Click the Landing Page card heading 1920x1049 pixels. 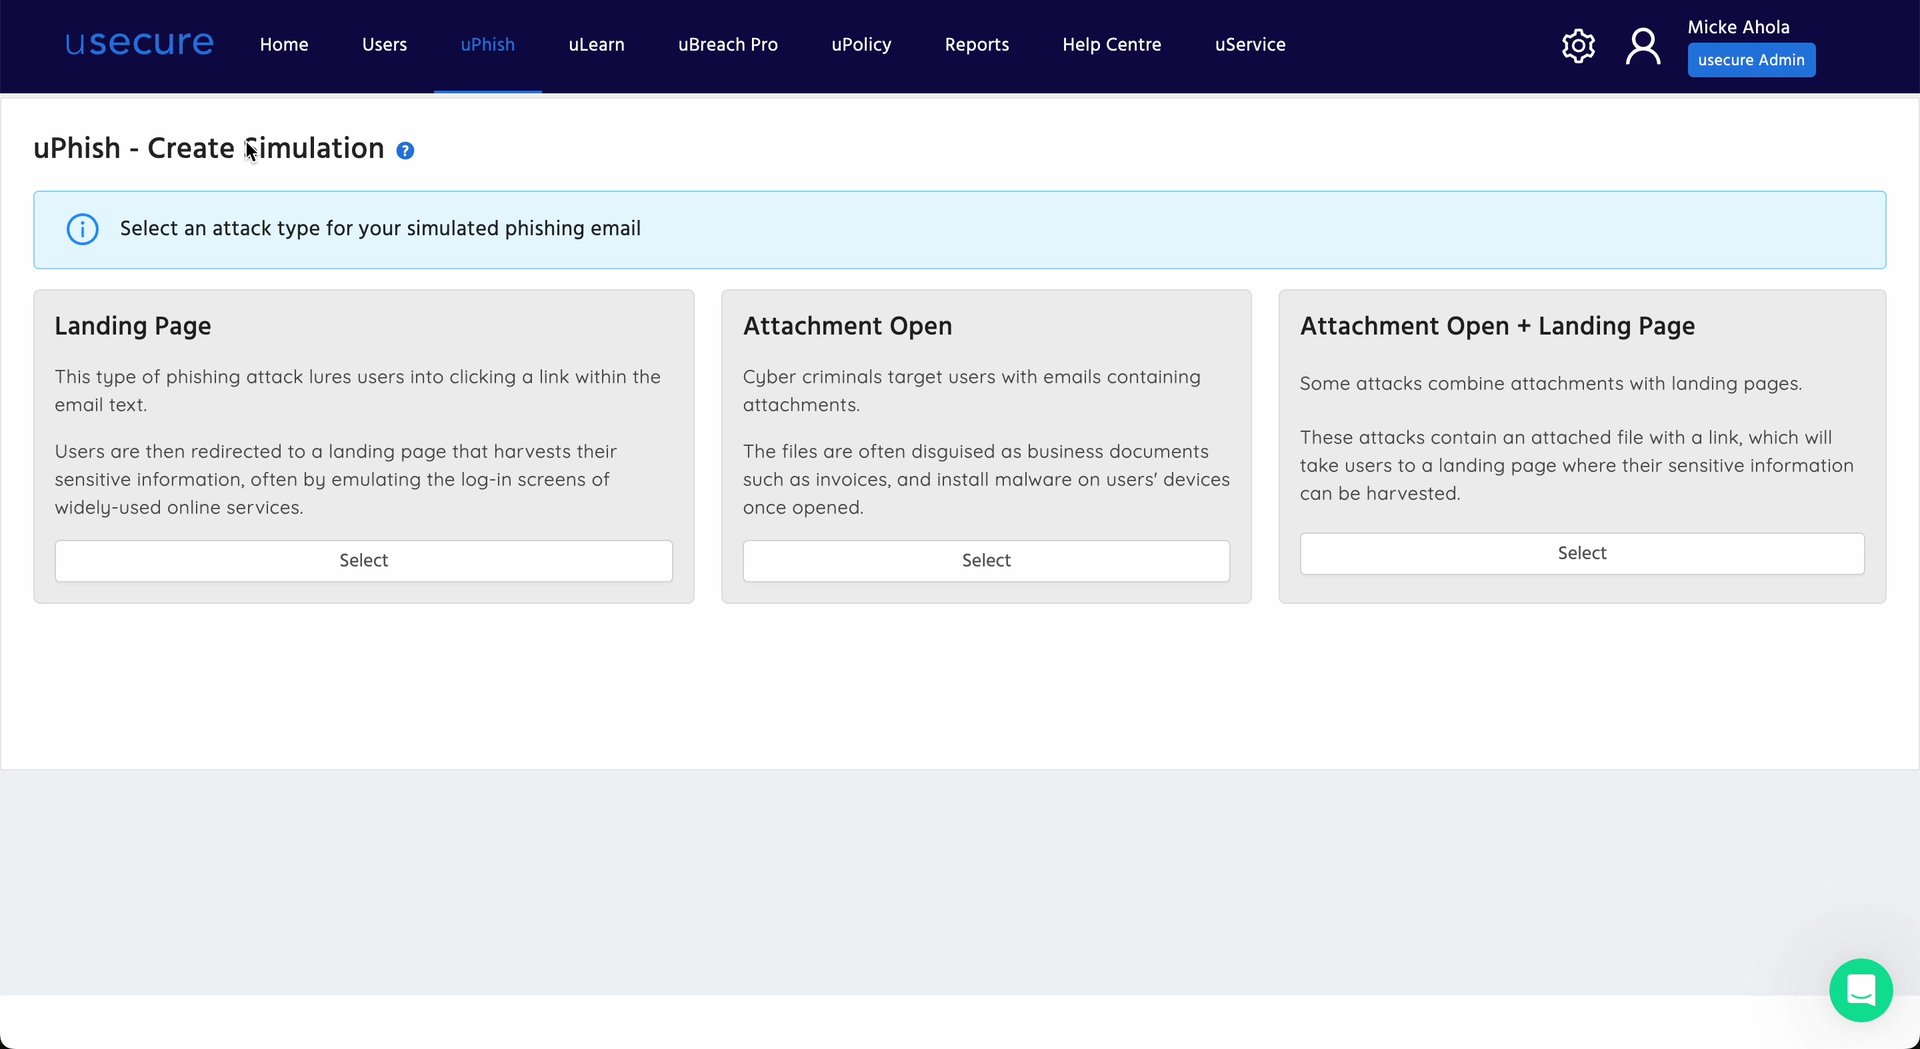(x=133, y=326)
